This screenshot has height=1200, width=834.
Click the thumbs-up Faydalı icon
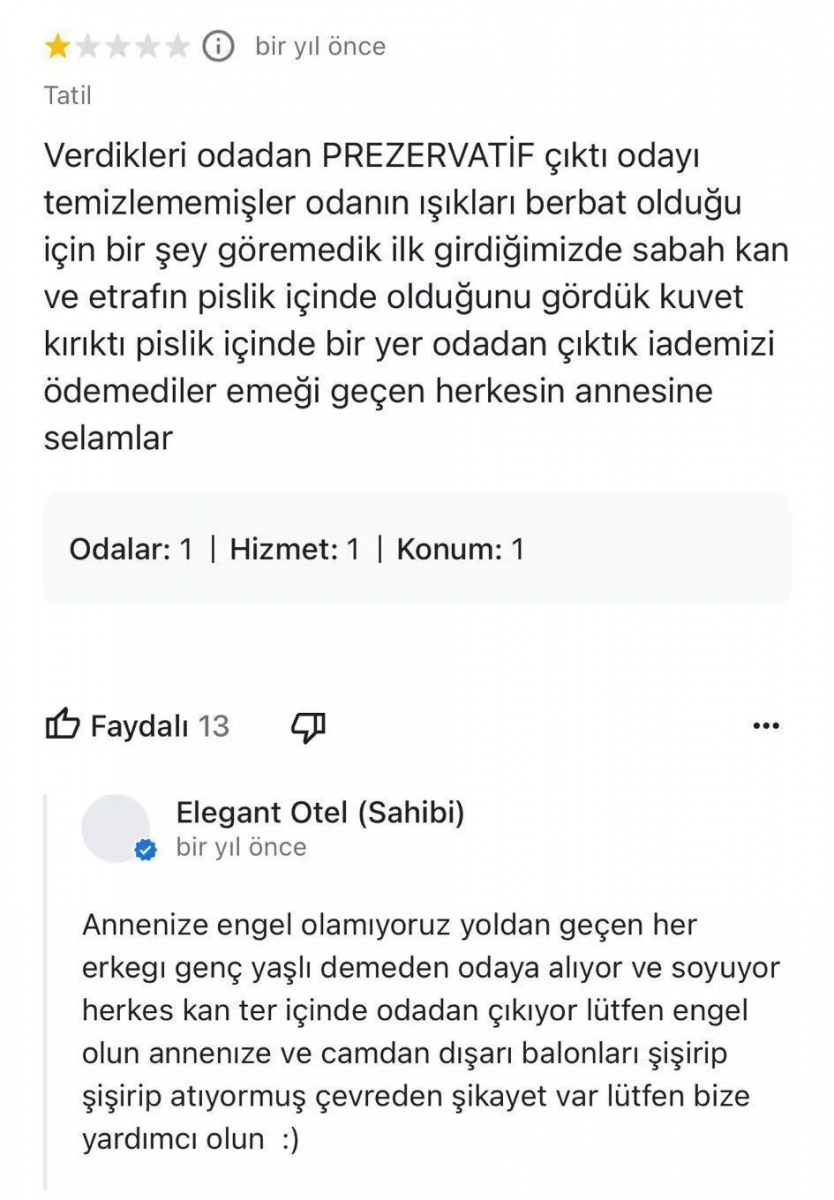[x=62, y=725]
